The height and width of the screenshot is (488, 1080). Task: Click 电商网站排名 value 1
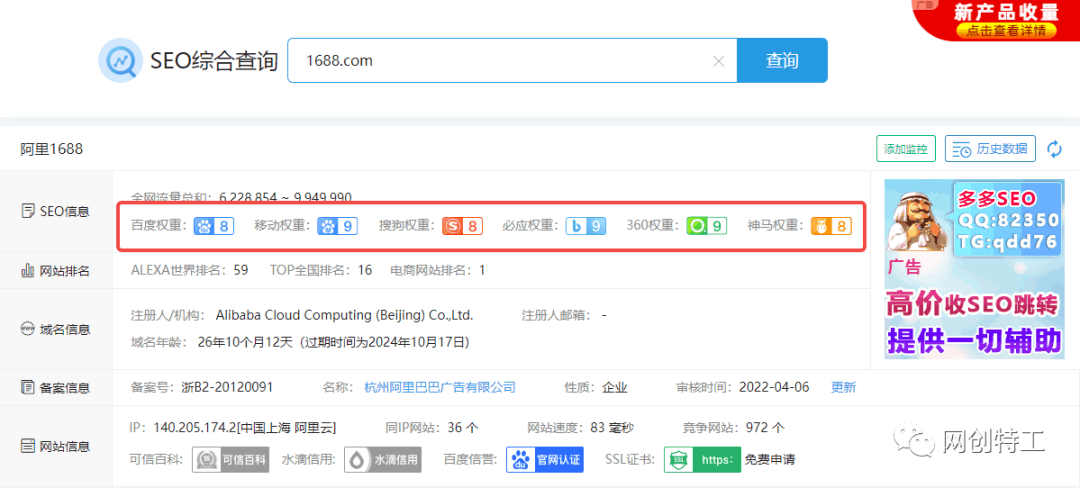coord(482,270)
